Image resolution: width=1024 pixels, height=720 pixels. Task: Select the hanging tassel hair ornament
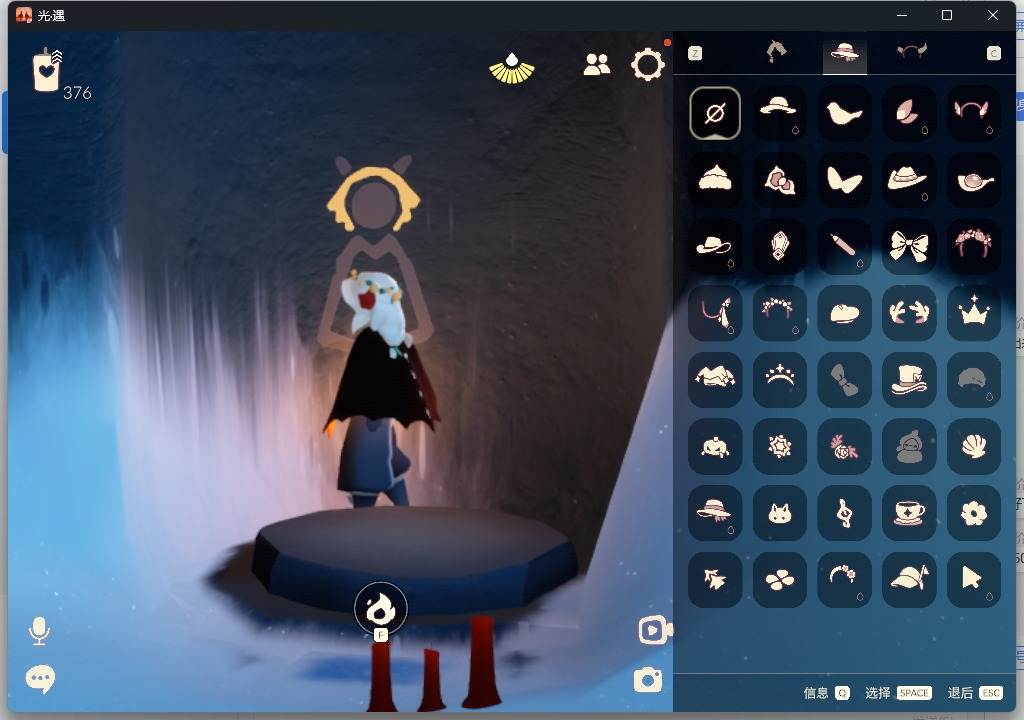click(714, 313)
